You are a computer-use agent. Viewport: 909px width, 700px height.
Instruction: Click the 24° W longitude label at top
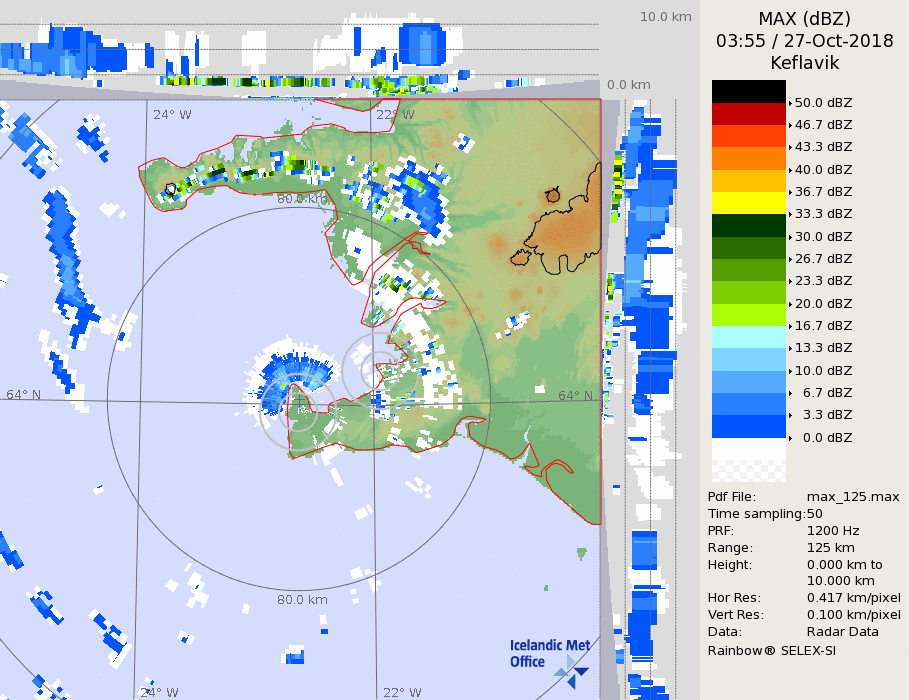pos(172,114)
